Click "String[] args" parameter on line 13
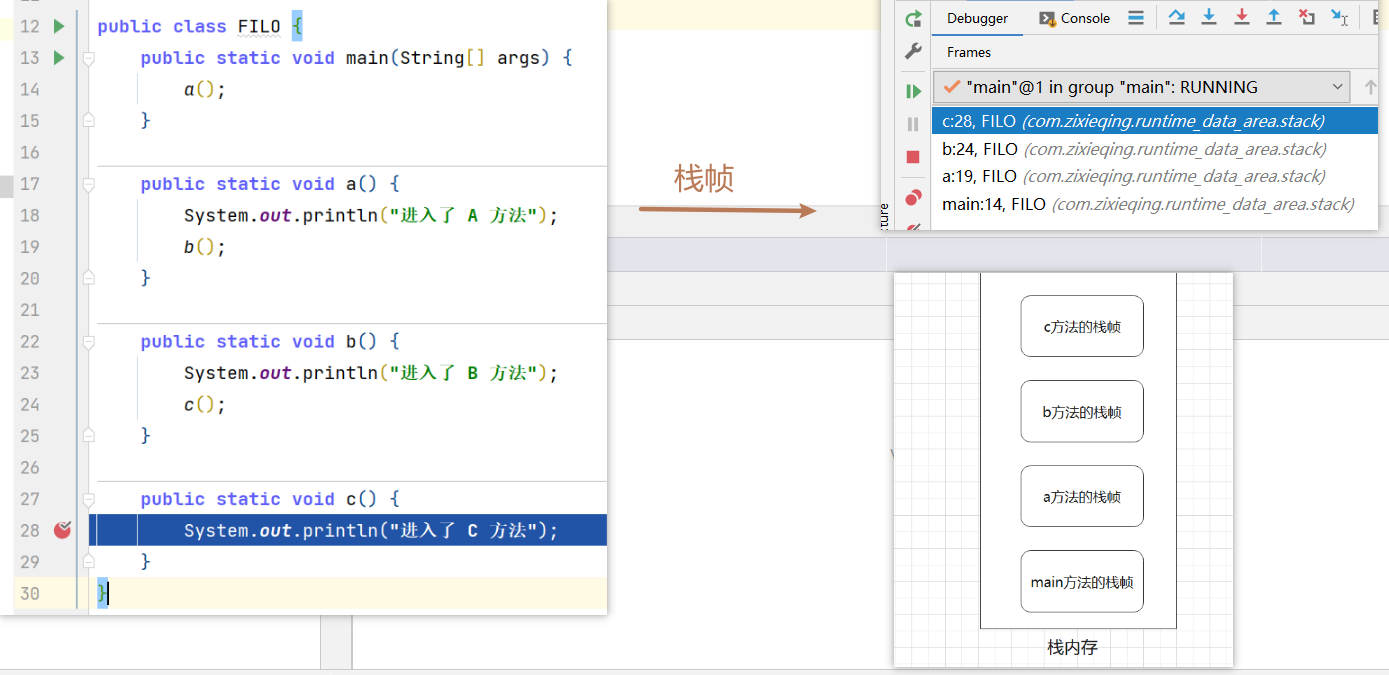Viewport: 1389px width, 675px height. click(x=470, y=58)
